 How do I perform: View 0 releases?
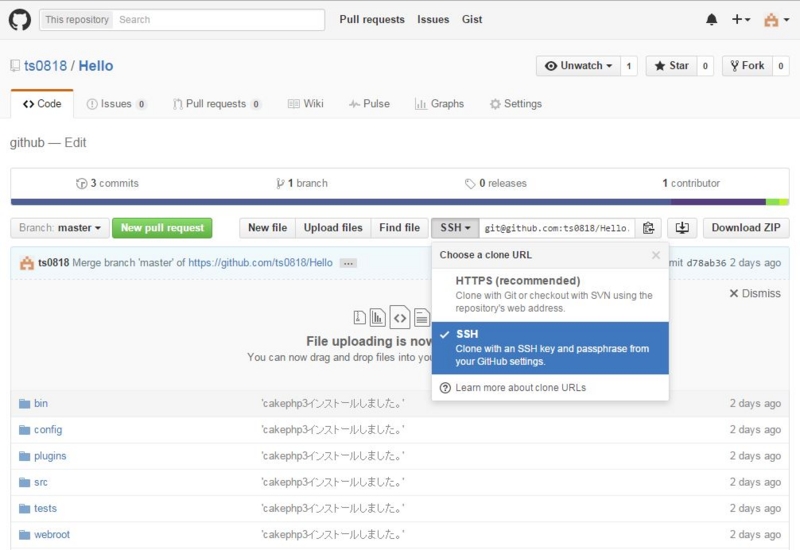tap(495, 183)
